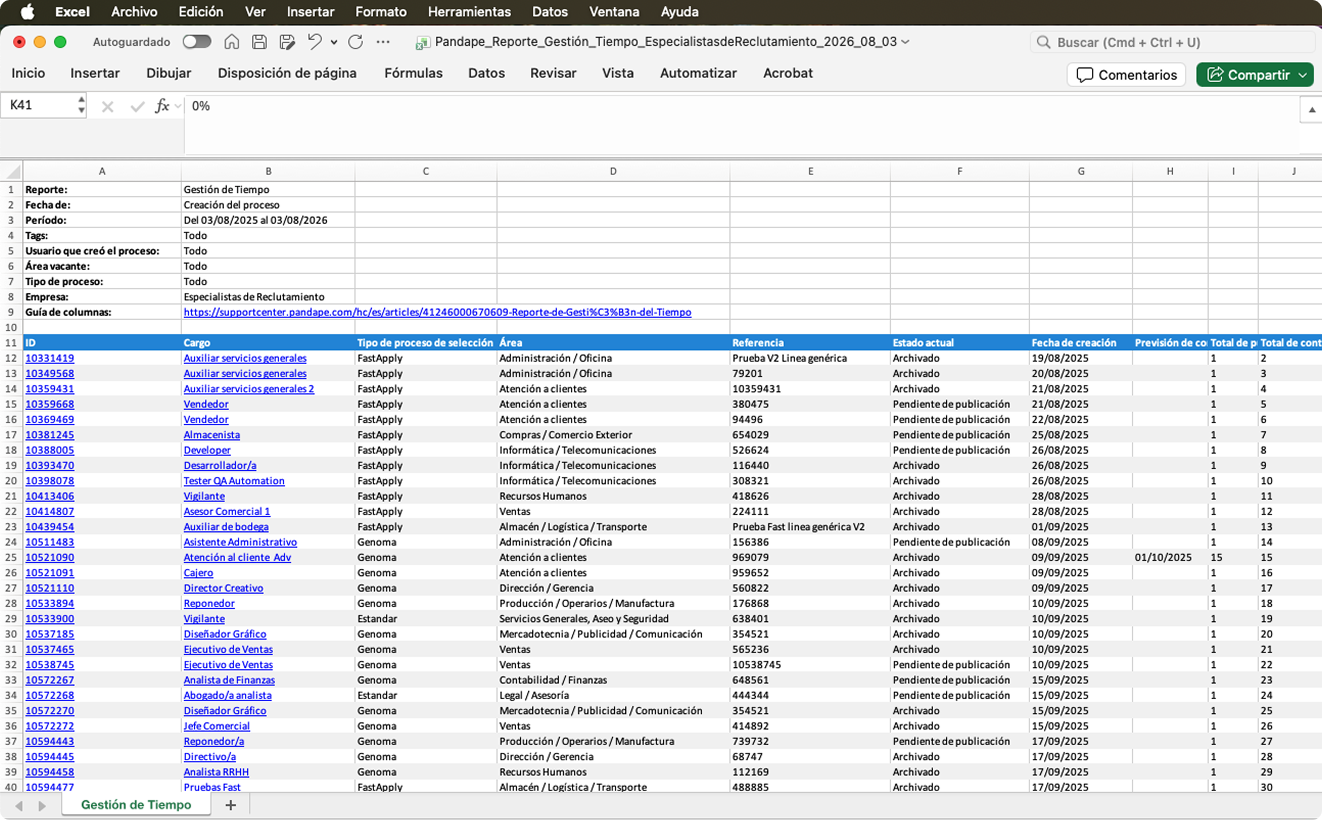The image size is (1322, 820).
Task: Select row 25 header
Action: [x=11, y=557]
